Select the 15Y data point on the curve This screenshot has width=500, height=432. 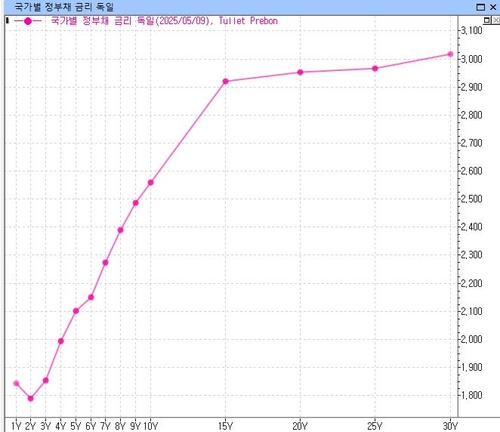click(226, 81)
